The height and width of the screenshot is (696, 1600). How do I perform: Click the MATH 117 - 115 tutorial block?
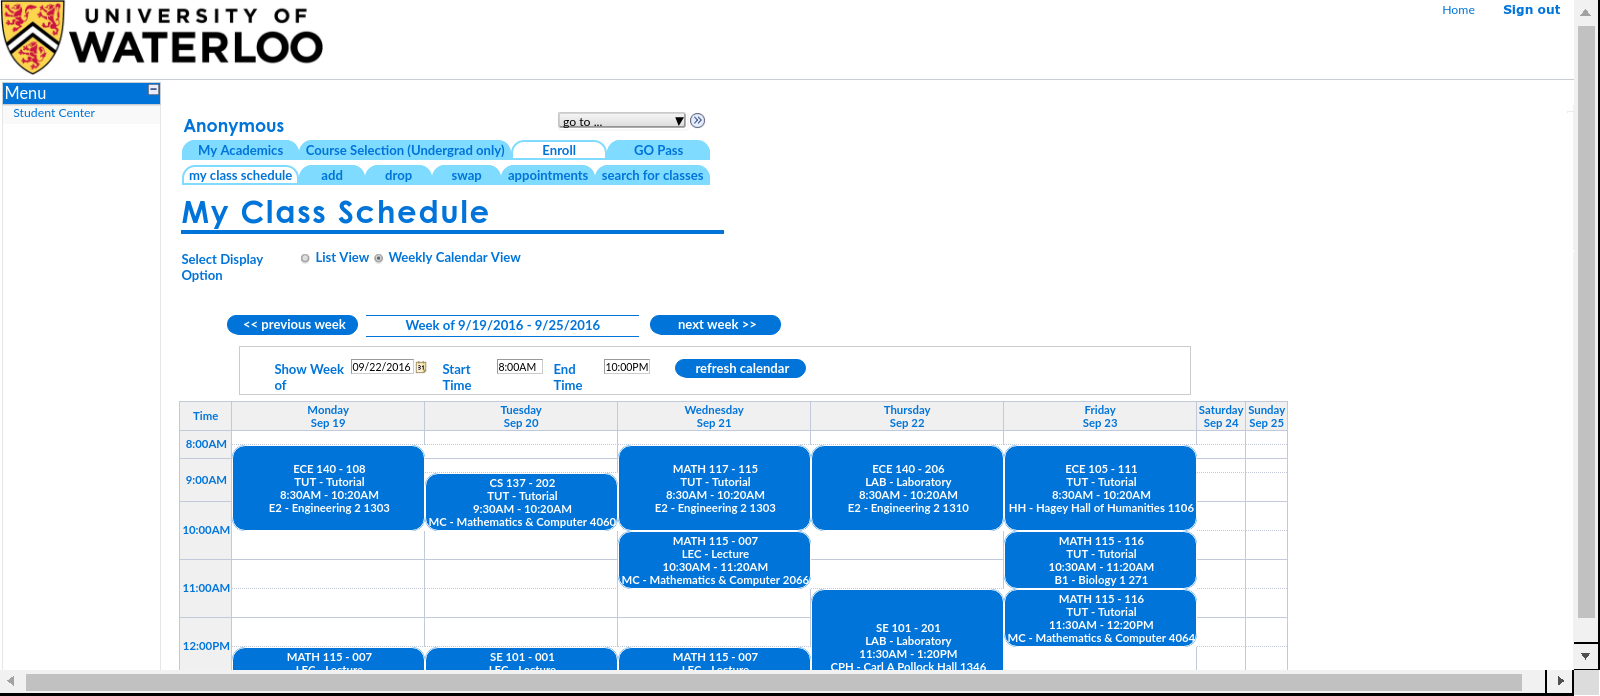click(x=715, y=488)
